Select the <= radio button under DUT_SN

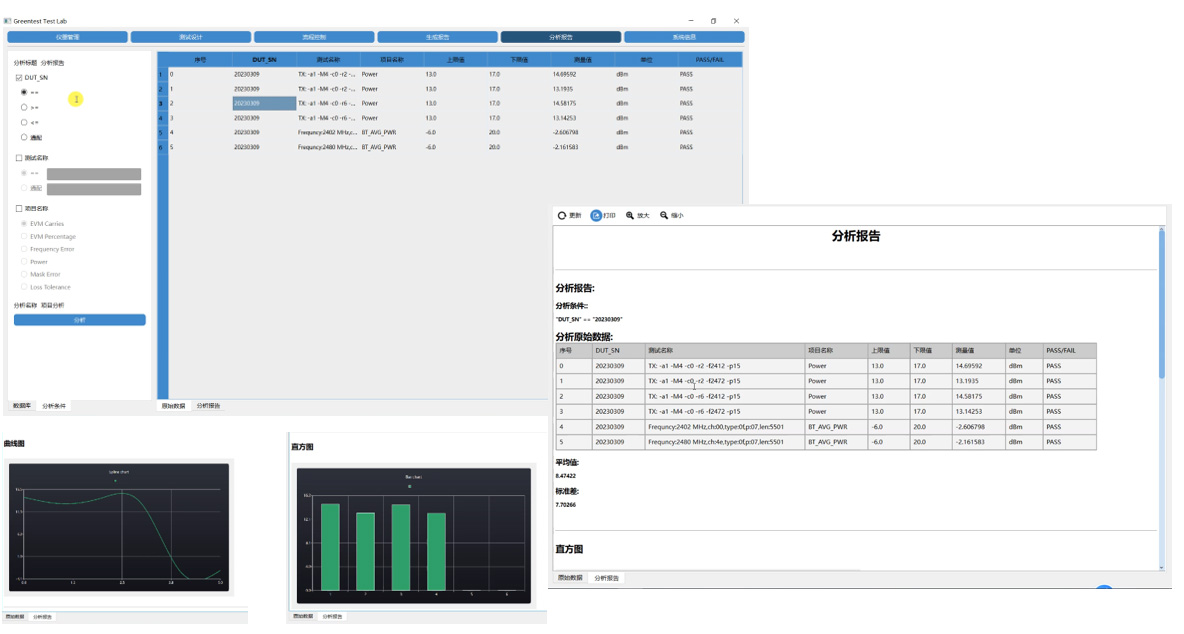click(x=24, y=122)
